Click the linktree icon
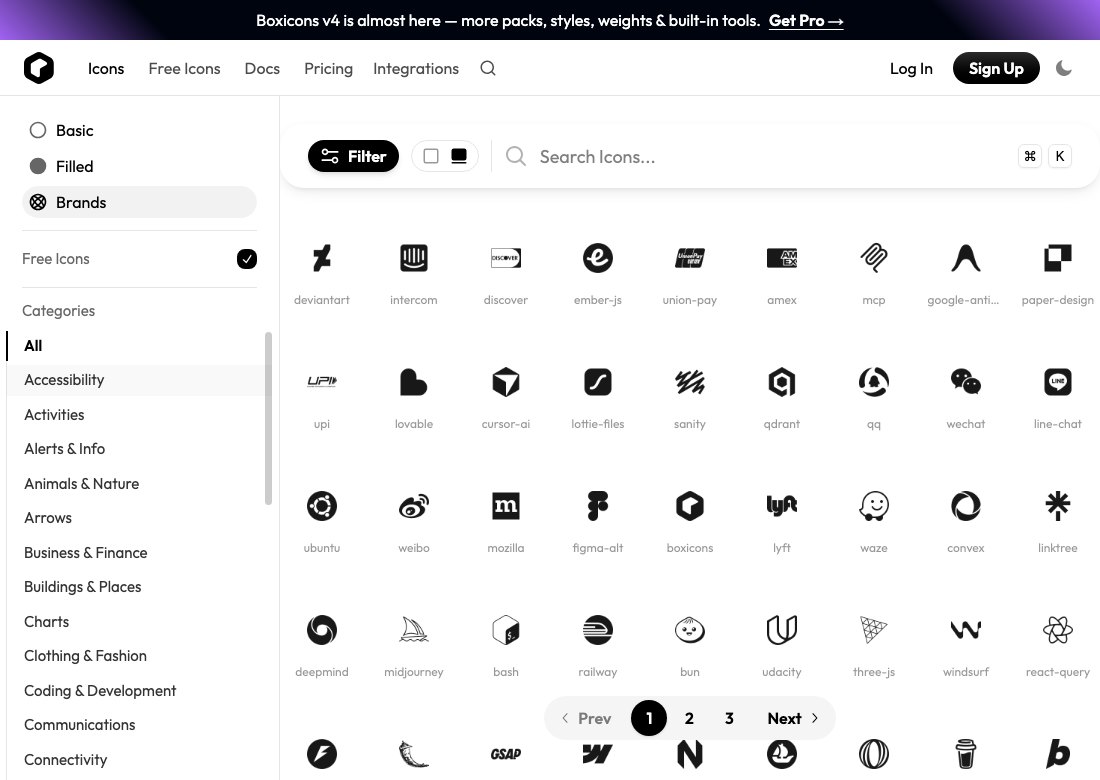Image resolution: width=1100 pixels, height=780 pixels. 1058,506
